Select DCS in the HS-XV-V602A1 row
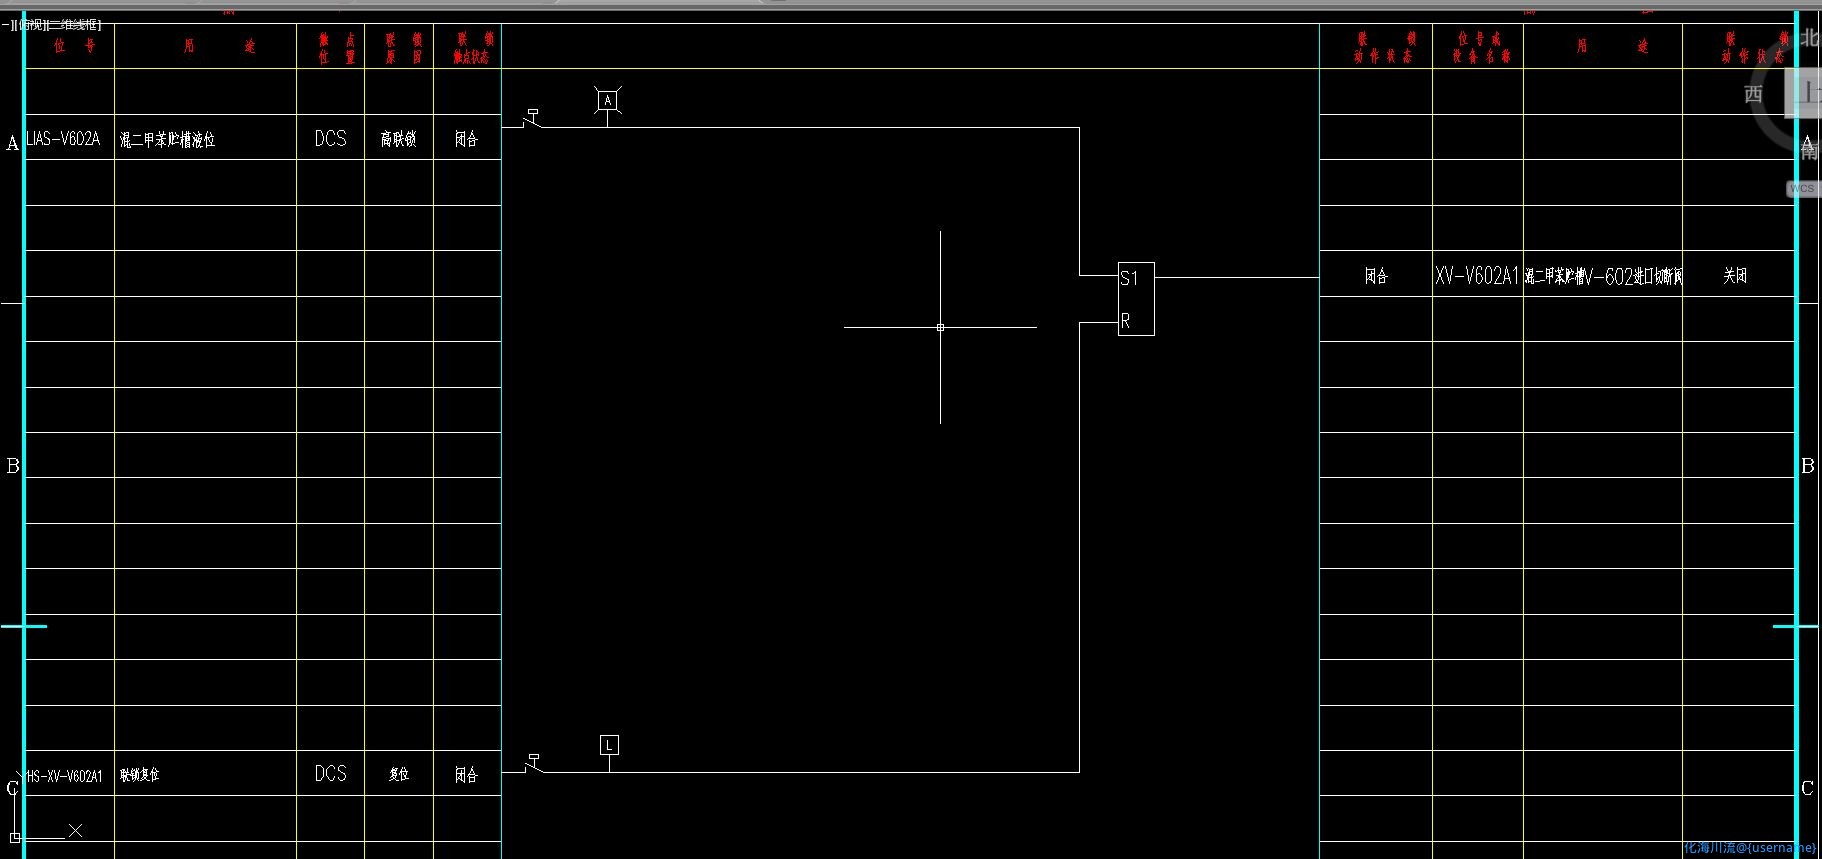This screenshot has width=1822, height=859. (330, 774)
